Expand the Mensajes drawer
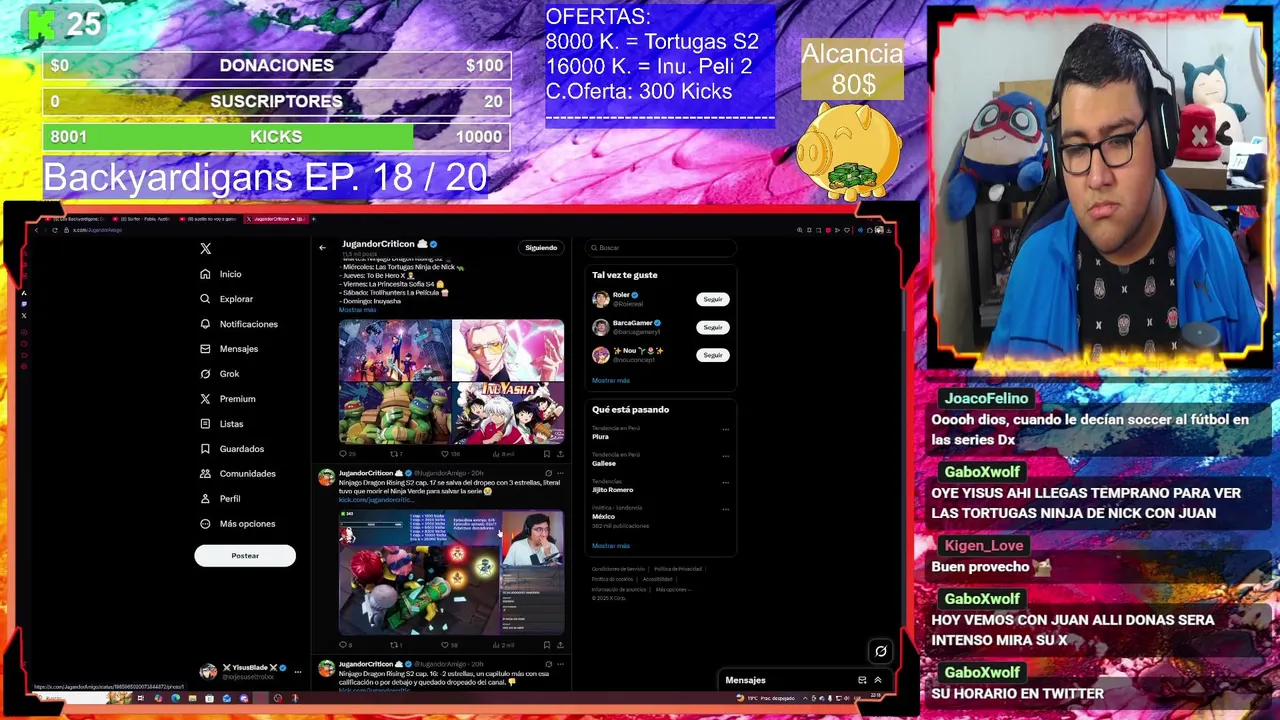This screenshot has width=1280, height=720. 878,680
